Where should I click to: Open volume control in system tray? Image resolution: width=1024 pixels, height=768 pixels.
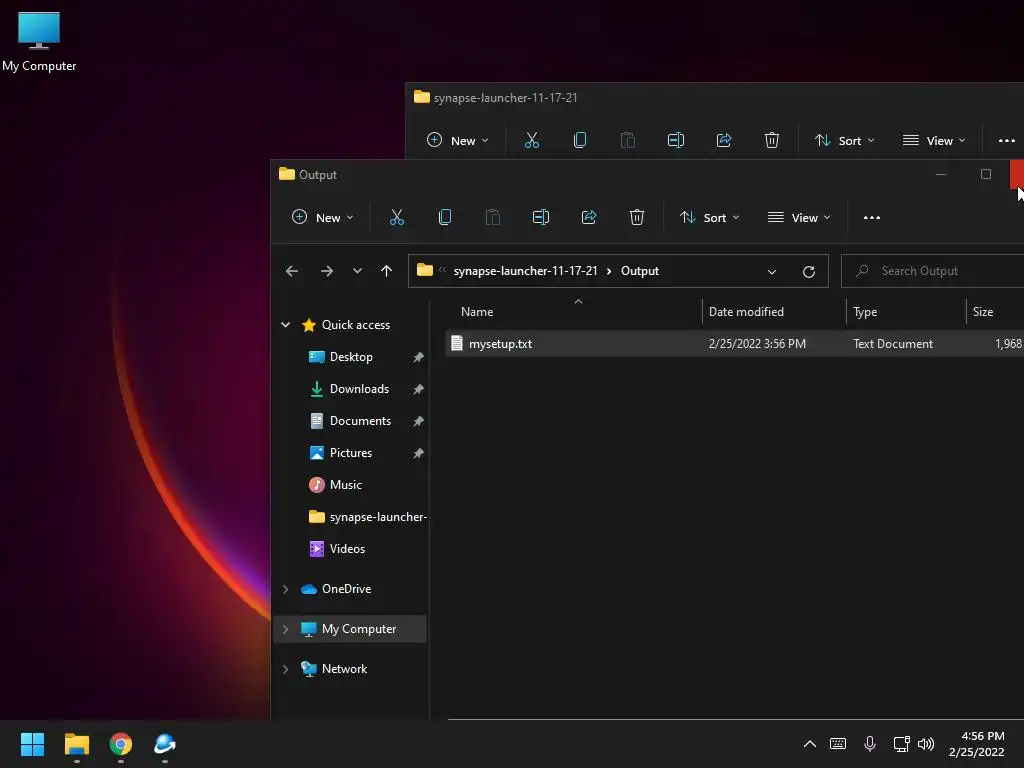pos(926,744)
